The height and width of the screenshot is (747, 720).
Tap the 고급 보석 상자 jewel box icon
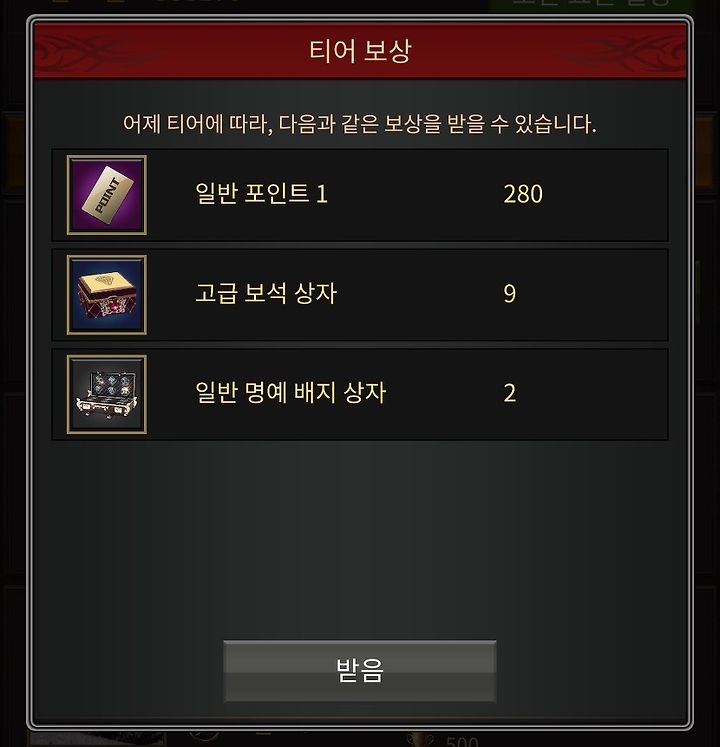point(107,294)
